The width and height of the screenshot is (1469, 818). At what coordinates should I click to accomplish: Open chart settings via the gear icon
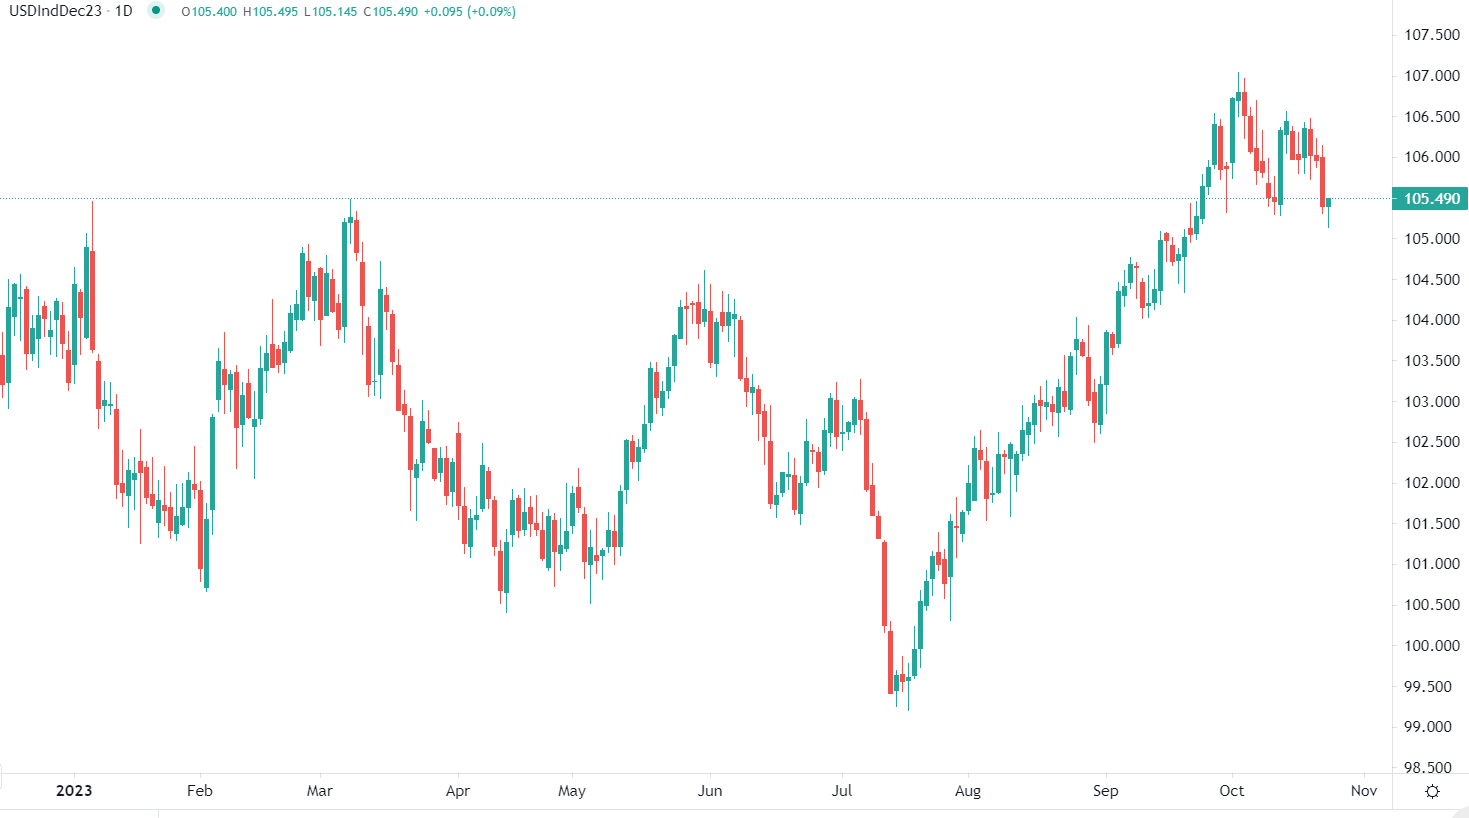click(x=1434, y=791)
